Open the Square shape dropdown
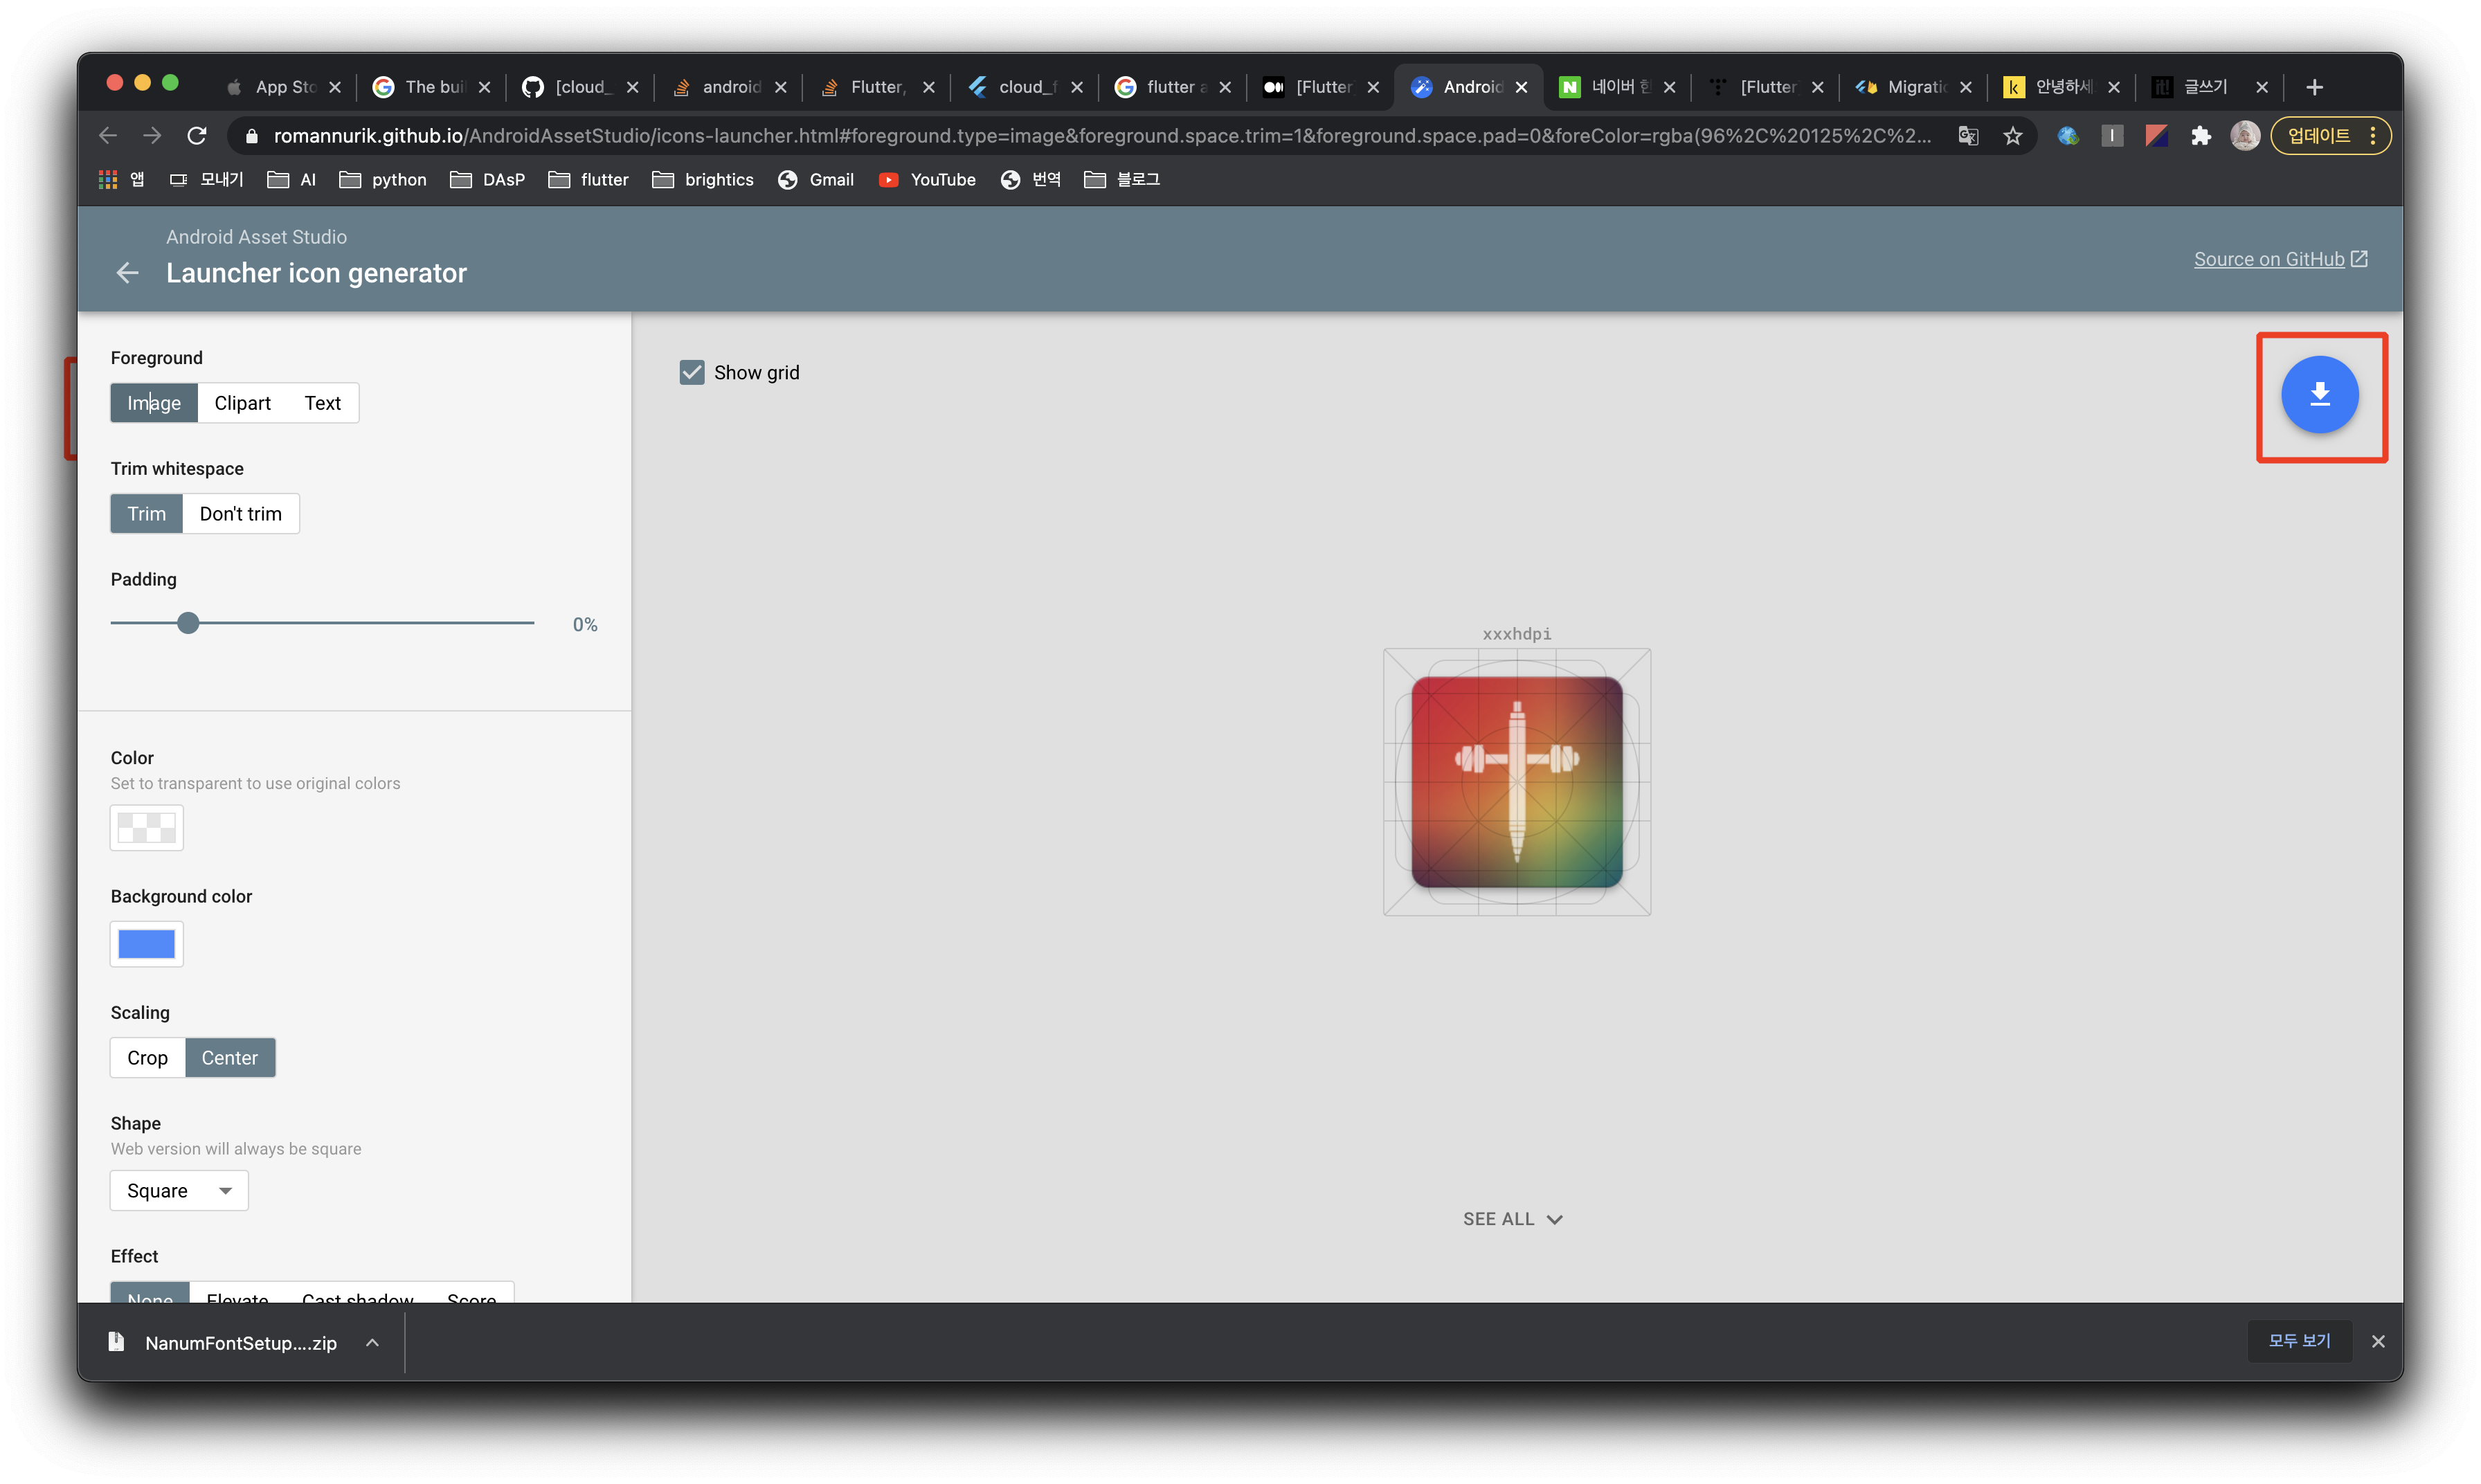The width and height of the screenshot is (2481, 1484). 179,1191
